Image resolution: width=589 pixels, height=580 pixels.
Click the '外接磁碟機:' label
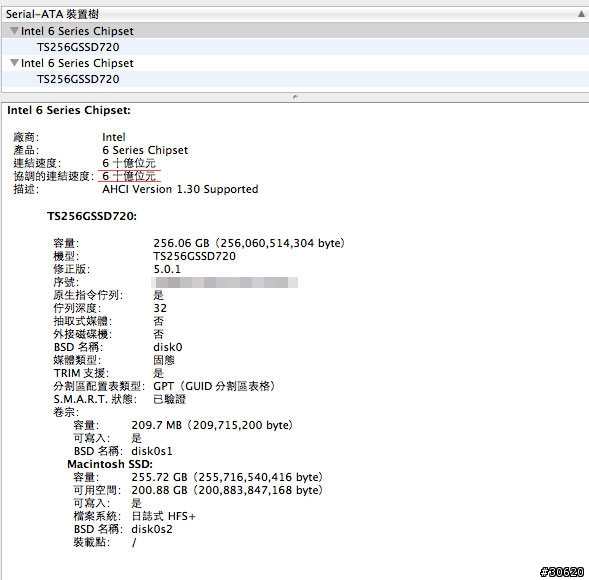tap(83, 334)
